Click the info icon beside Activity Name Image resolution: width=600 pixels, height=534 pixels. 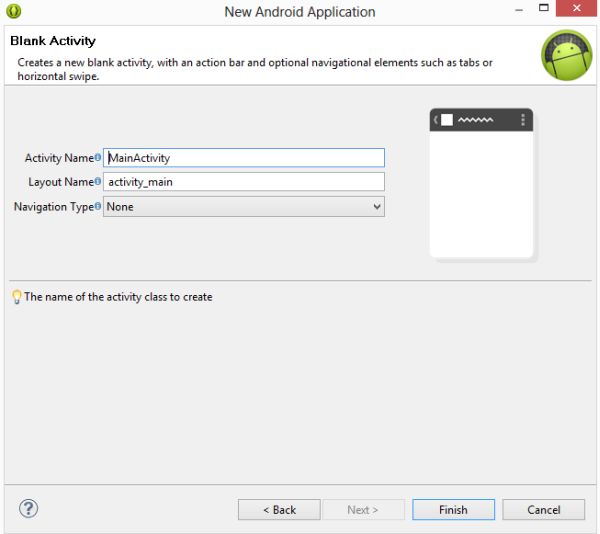[x=98, y=157]
